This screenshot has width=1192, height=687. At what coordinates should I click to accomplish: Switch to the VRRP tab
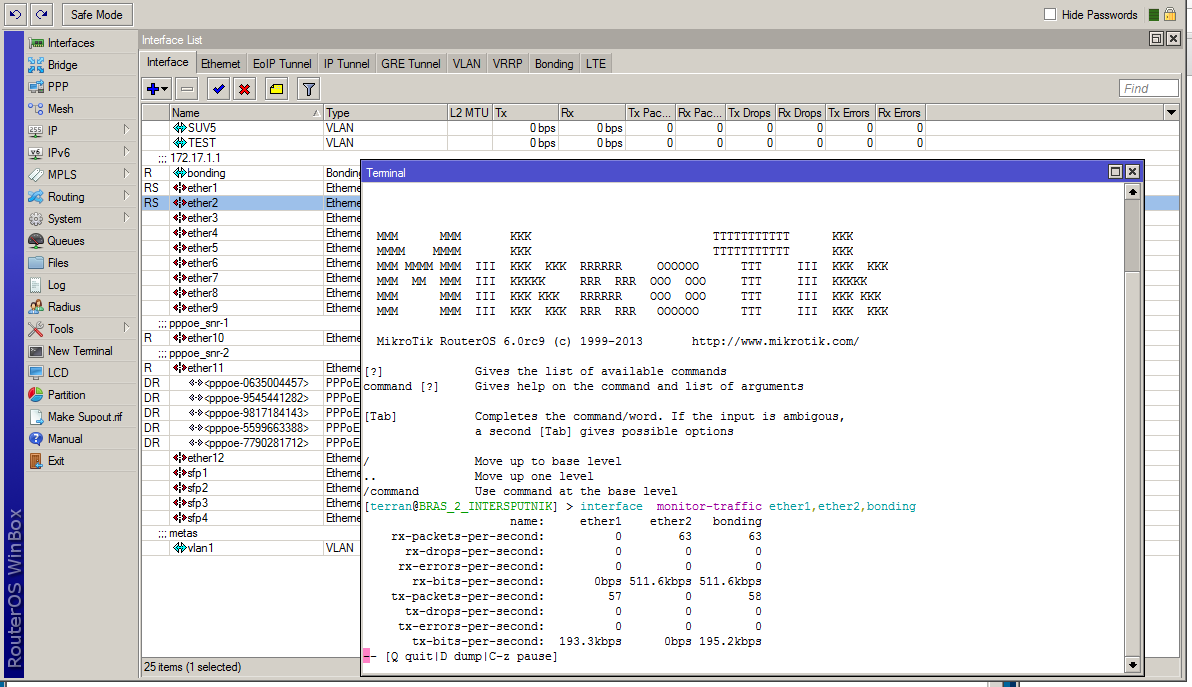click(x=507, y=64)
